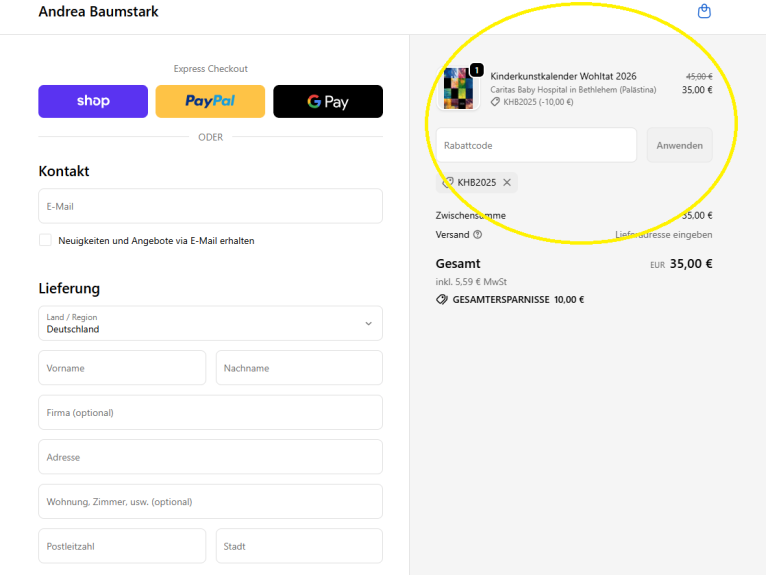Click the total savings tag icon
The height and width of the screenshot is (575, 766).
(442, 299)
